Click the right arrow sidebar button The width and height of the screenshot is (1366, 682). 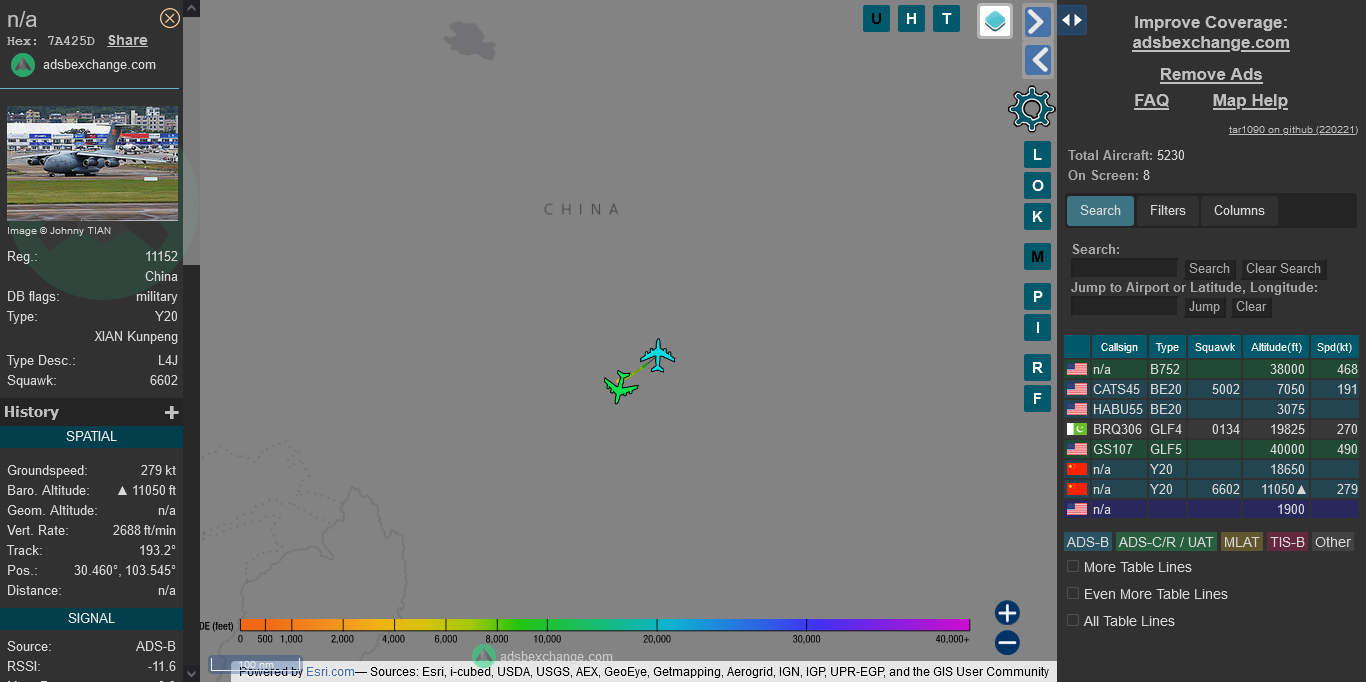click(x=1038, y=21)
